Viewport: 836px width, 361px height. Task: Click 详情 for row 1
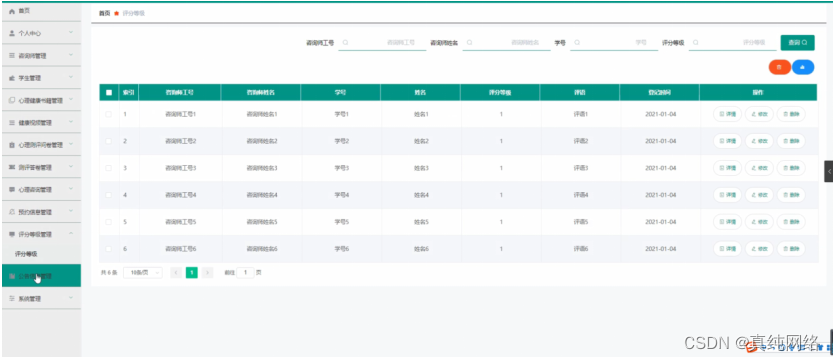coord(727,114)
